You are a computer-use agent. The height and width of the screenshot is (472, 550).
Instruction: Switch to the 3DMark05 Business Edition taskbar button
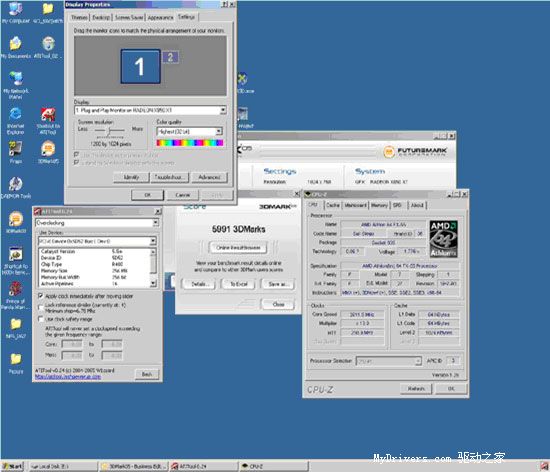pyautogui.click(x=133, y=466)
